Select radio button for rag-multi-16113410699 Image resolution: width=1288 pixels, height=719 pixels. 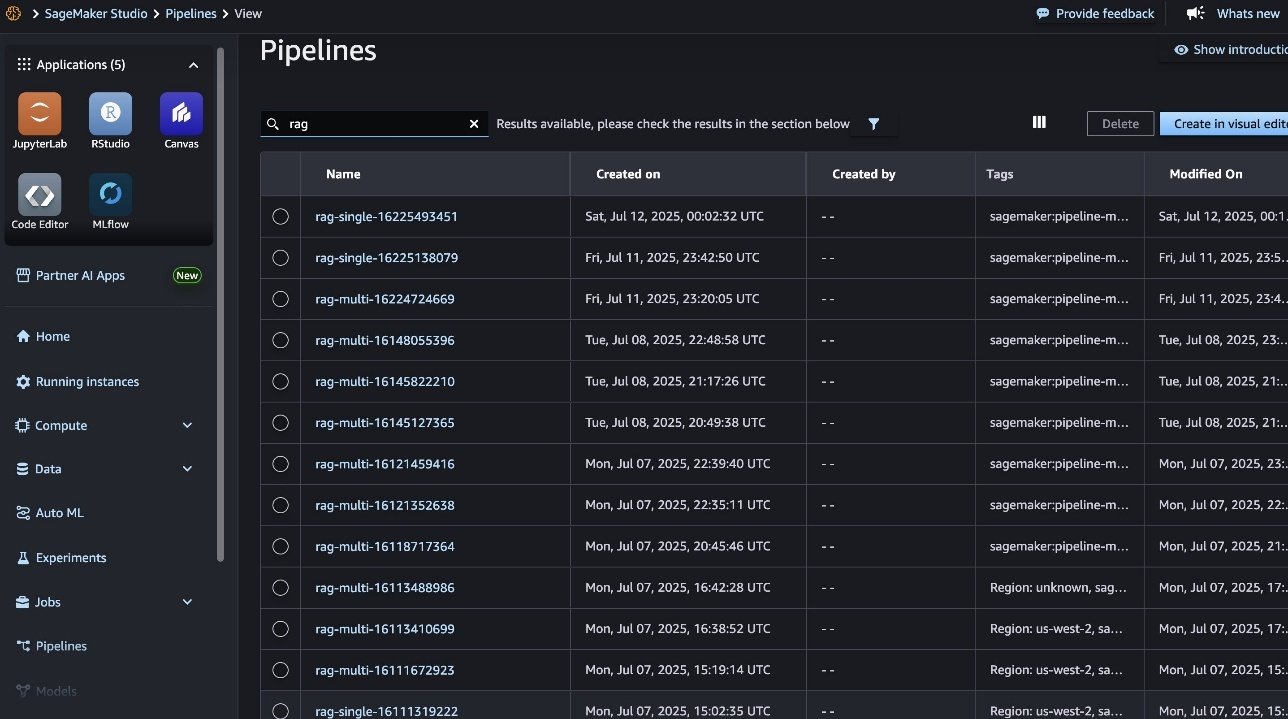[x=280, y=629]
